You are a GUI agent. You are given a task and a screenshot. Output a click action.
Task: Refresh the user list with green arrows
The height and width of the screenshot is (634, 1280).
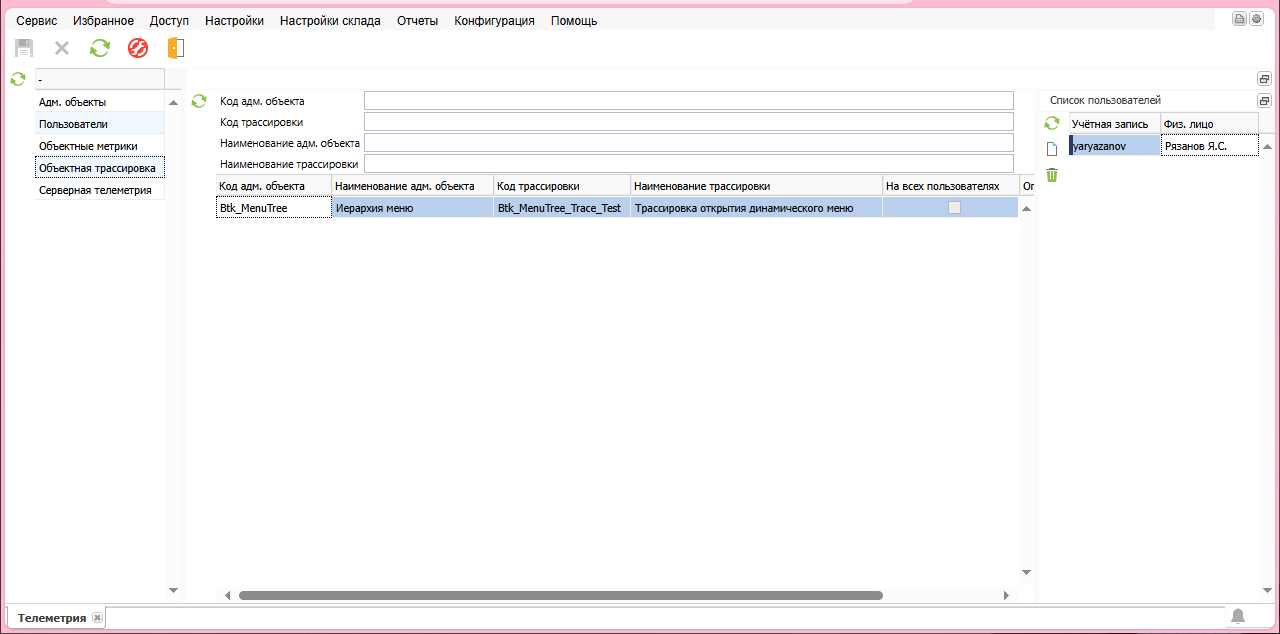click(1052, 123)
